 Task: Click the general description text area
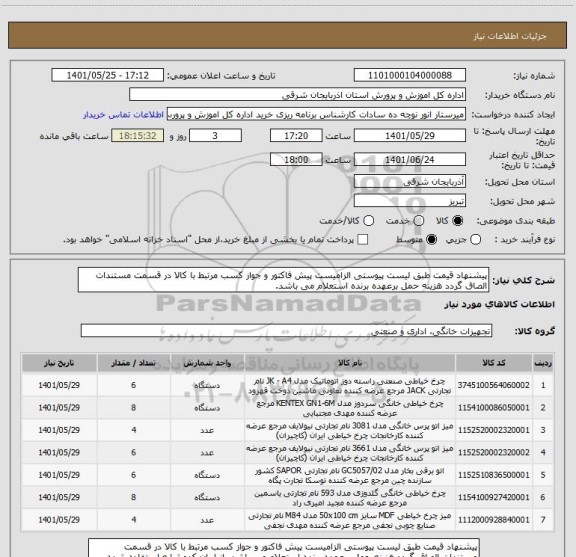tap(284, 280)
